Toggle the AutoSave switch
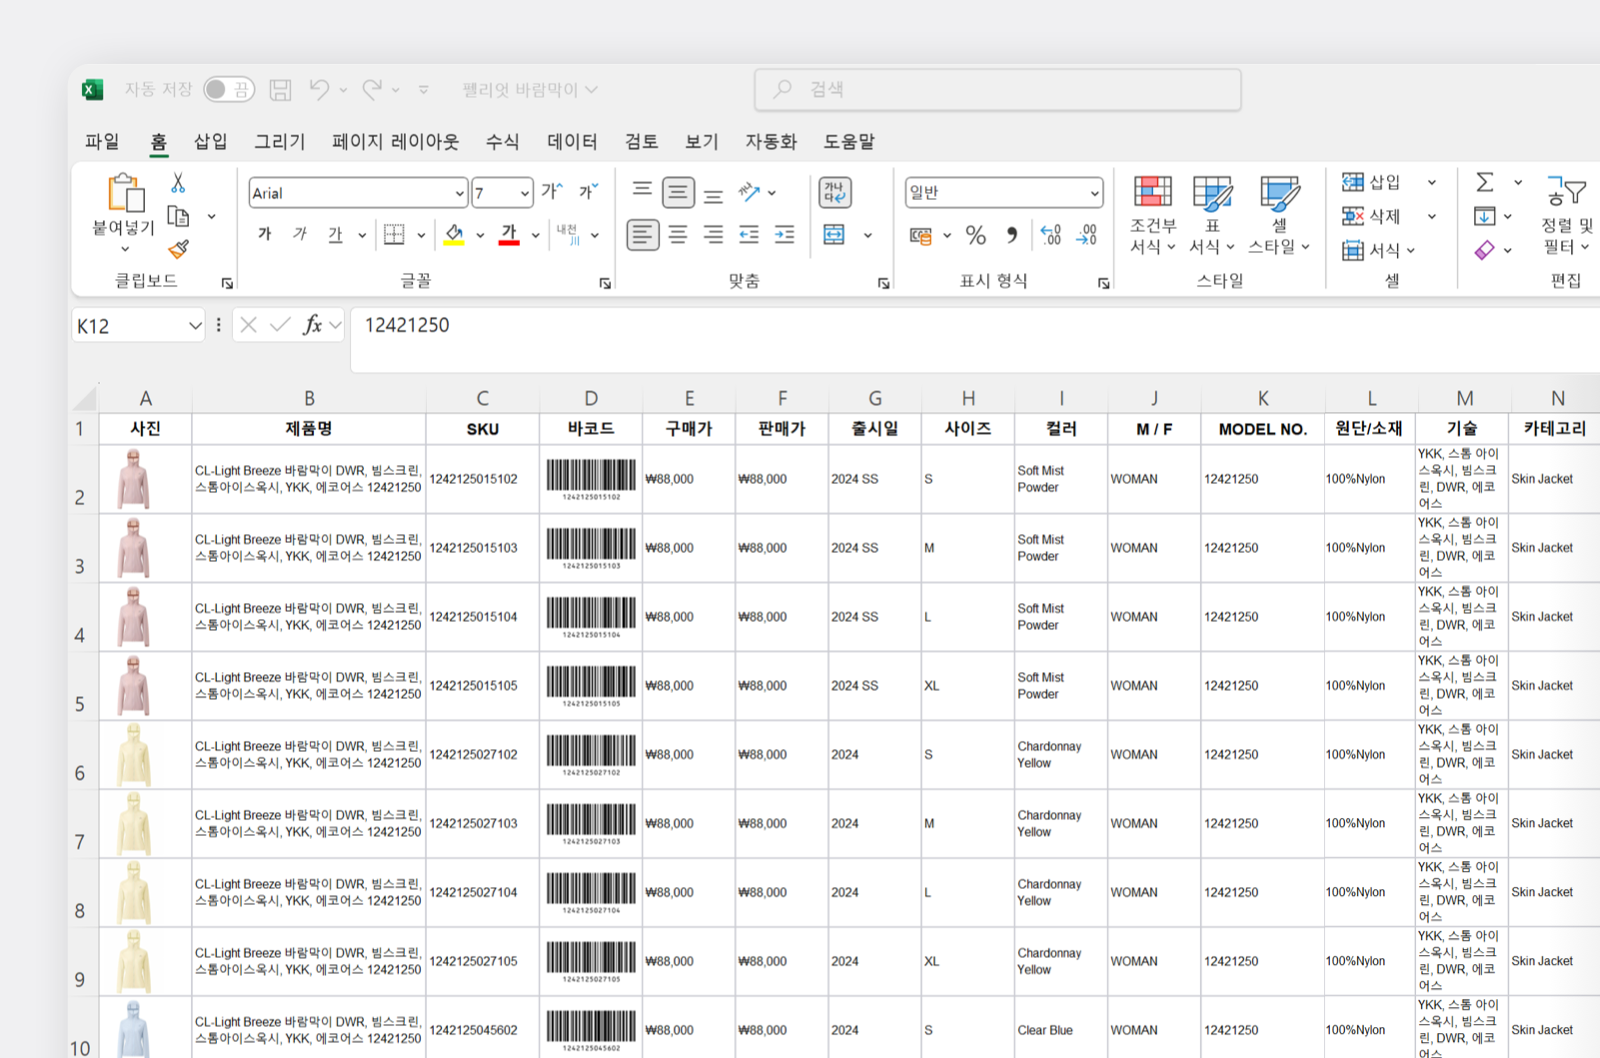 pyautogui.click(x=228, y=90)
